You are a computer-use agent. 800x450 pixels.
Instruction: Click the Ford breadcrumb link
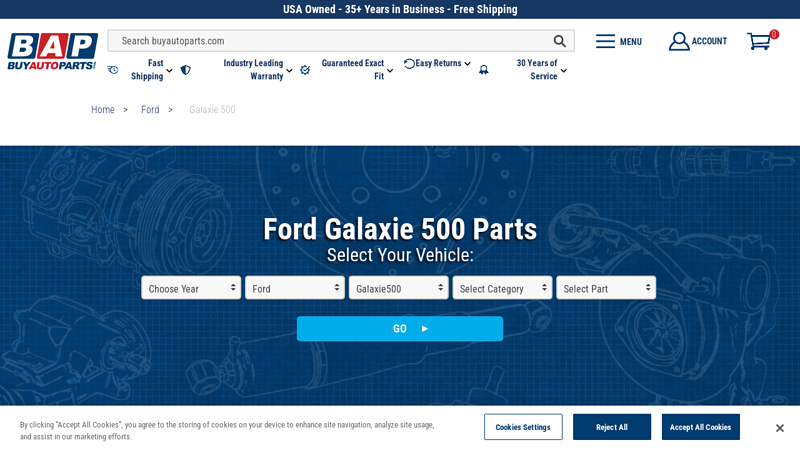point(150,110)
